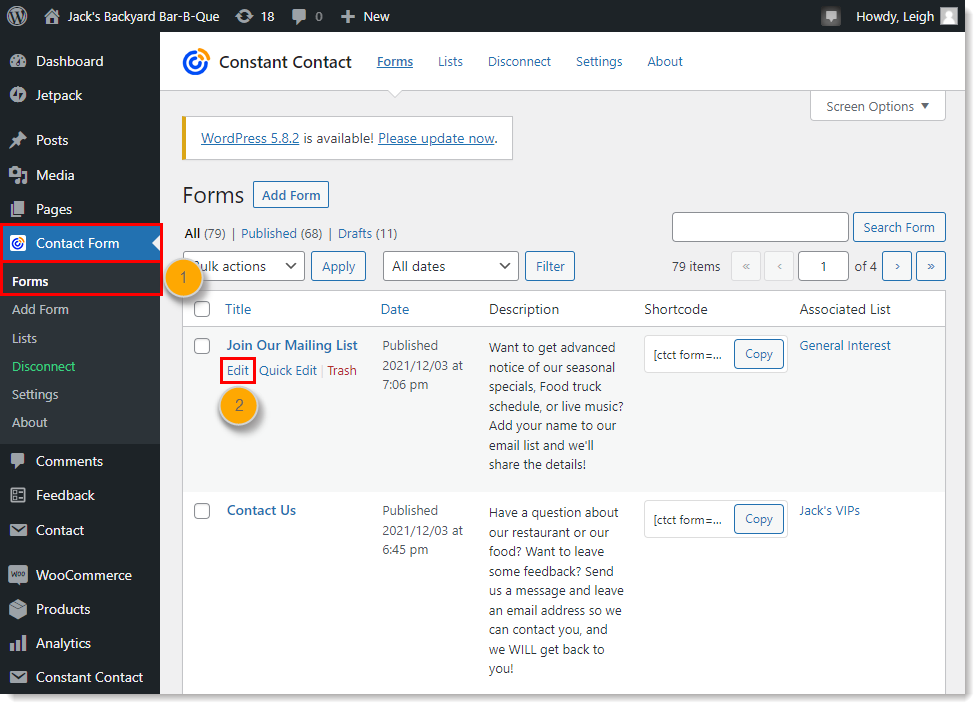Click the Add Form button
The height and width of the screenshot is (709, 980).
coord(291,195)
